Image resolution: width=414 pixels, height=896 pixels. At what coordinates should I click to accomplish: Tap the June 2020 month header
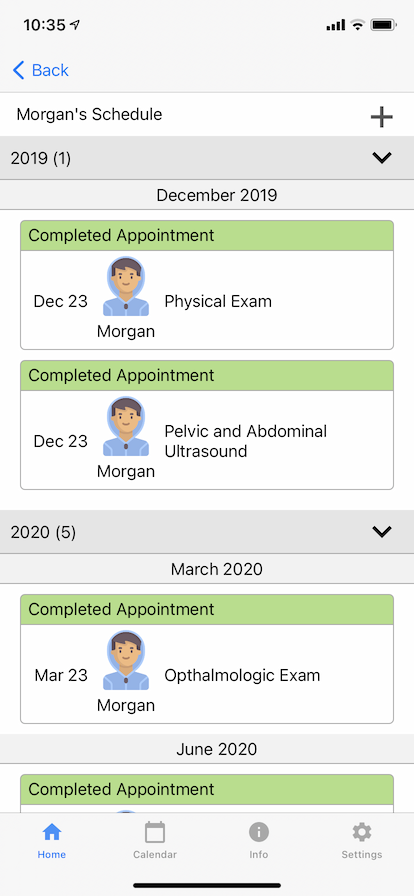point(217,749)
